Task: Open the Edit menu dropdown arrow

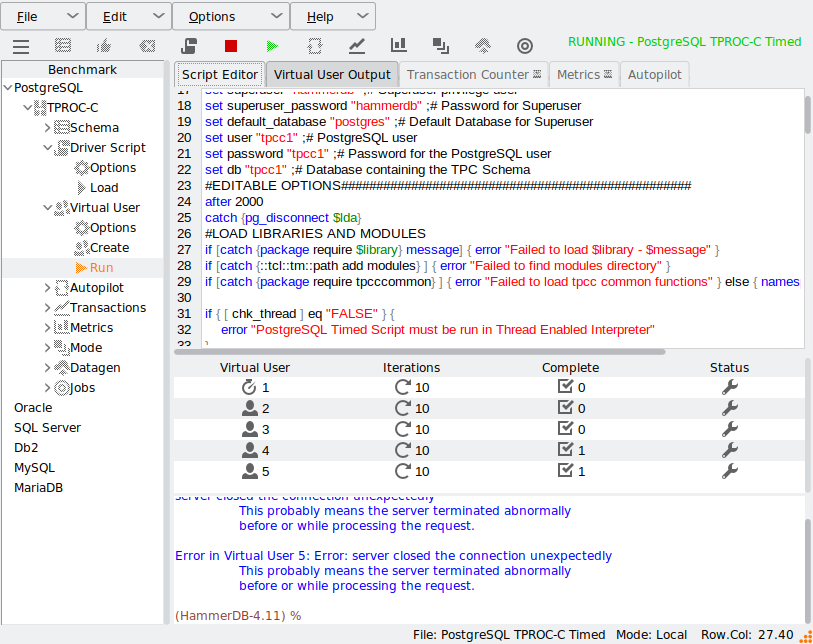Action: (159, 16)
